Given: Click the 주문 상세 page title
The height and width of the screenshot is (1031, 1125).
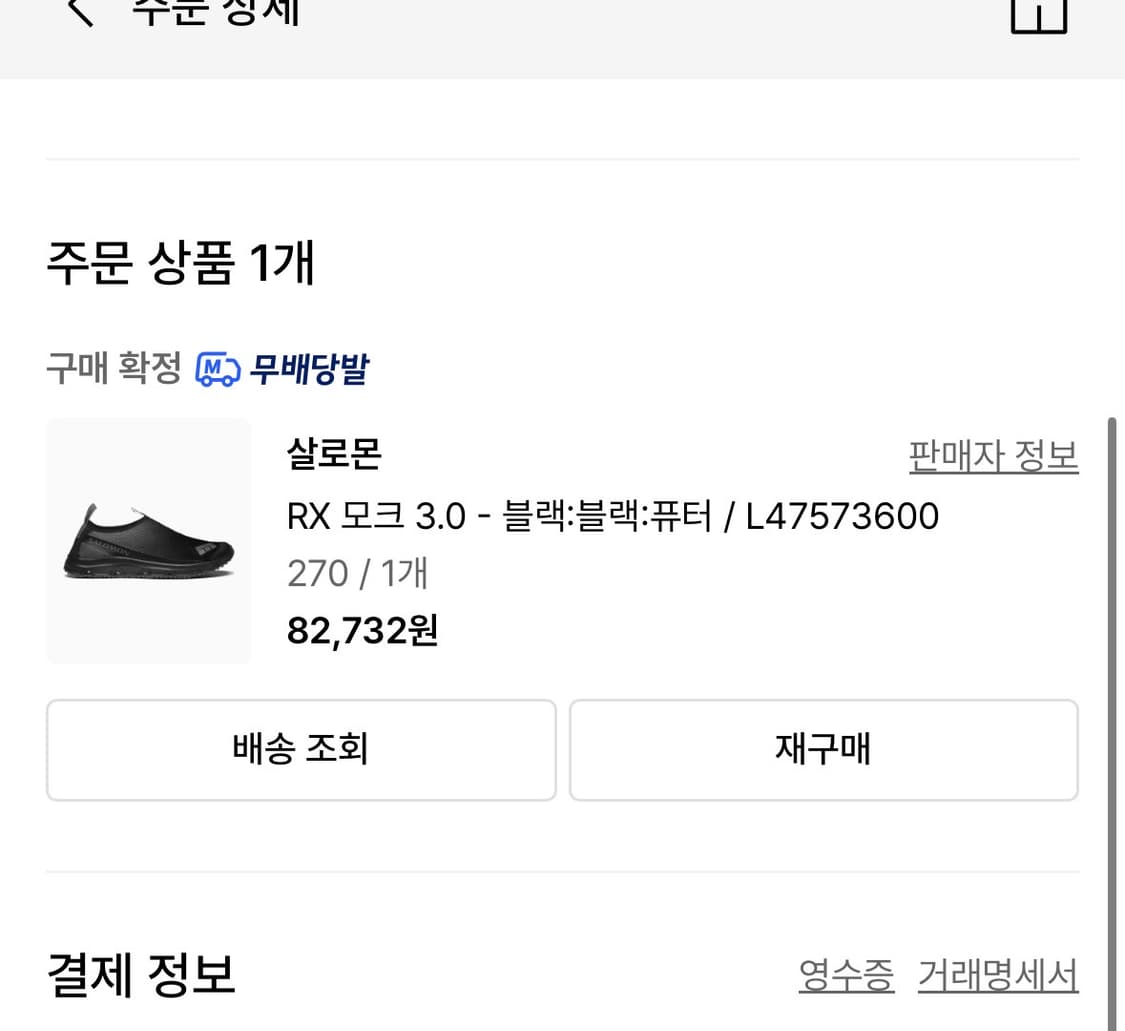Looking at the screenshot, I should pos(215,12).
